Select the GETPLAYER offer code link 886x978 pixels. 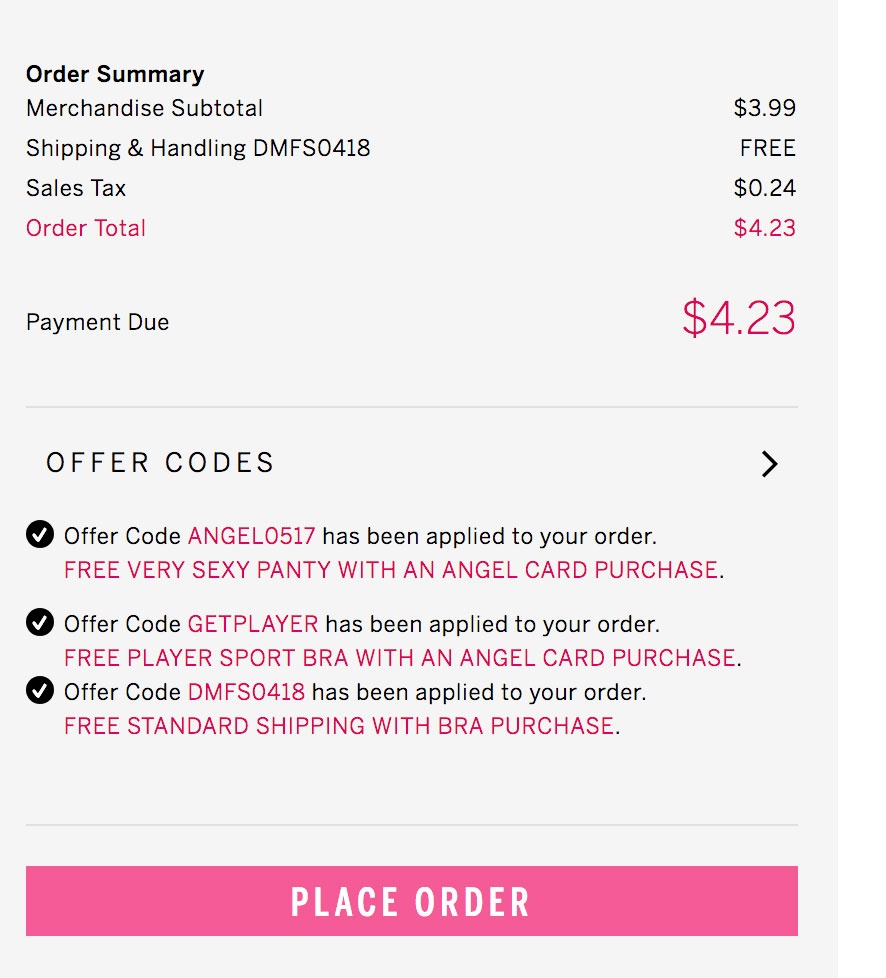coord(253,624)
